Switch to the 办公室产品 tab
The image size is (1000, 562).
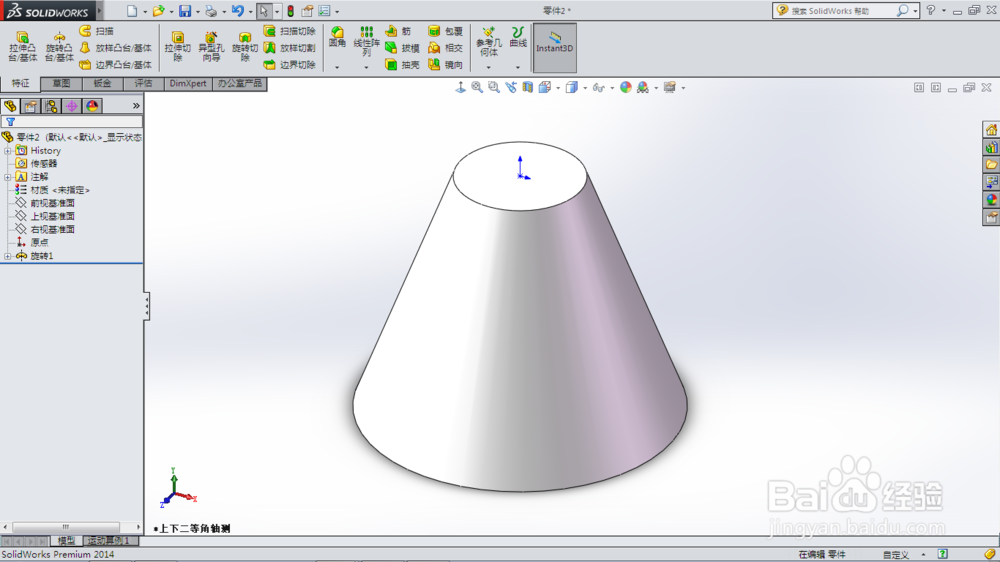[240, 84]
